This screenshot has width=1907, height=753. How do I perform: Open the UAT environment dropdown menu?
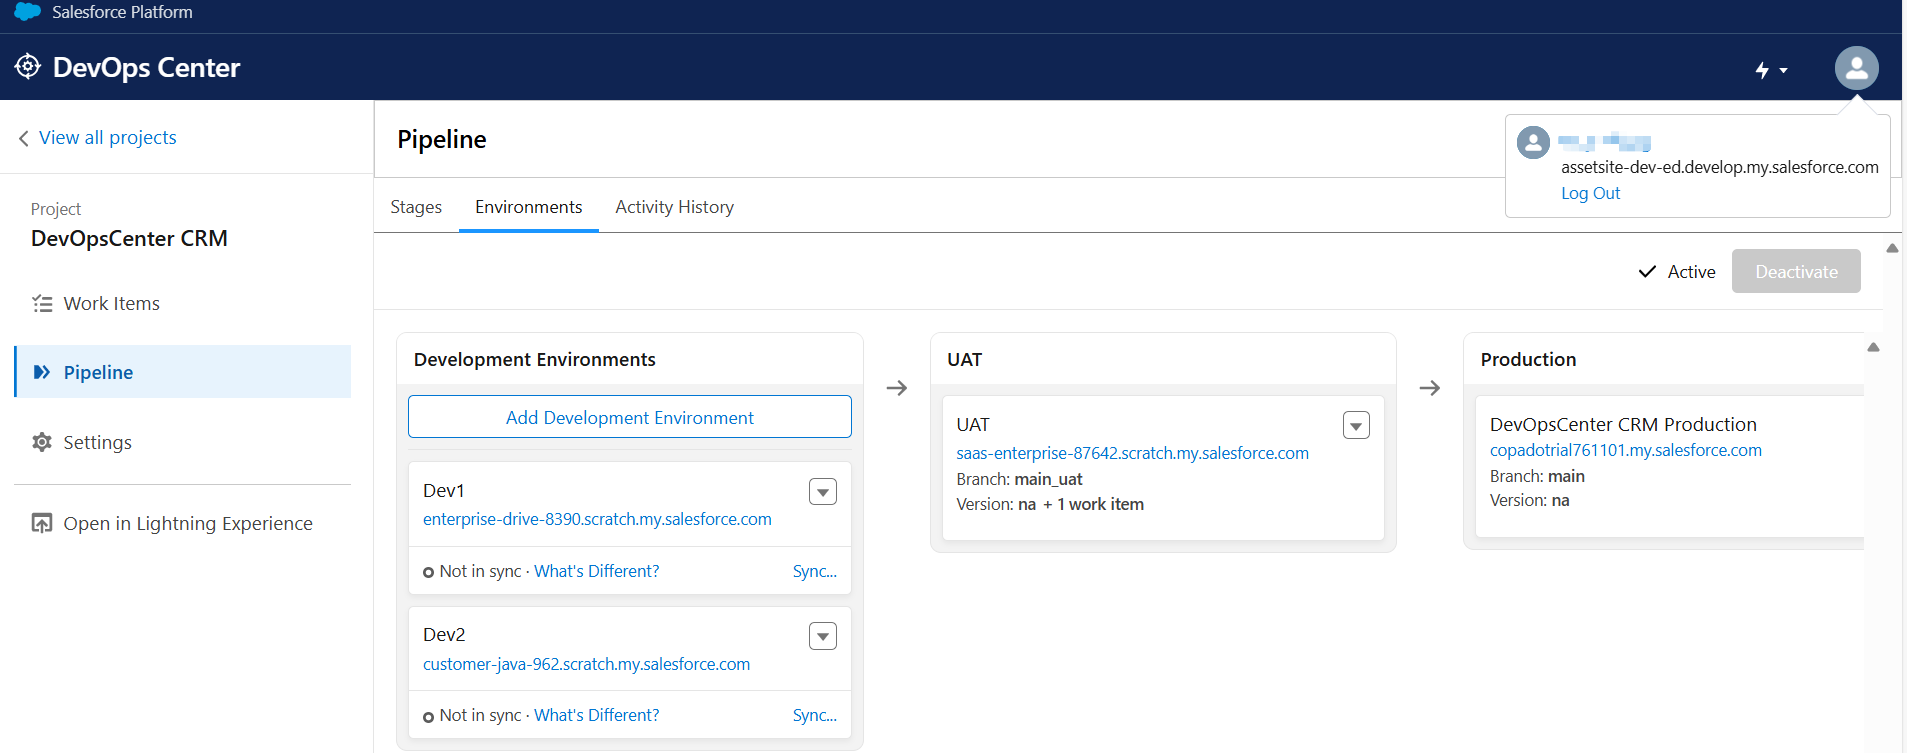click(x=1356, y=426)
